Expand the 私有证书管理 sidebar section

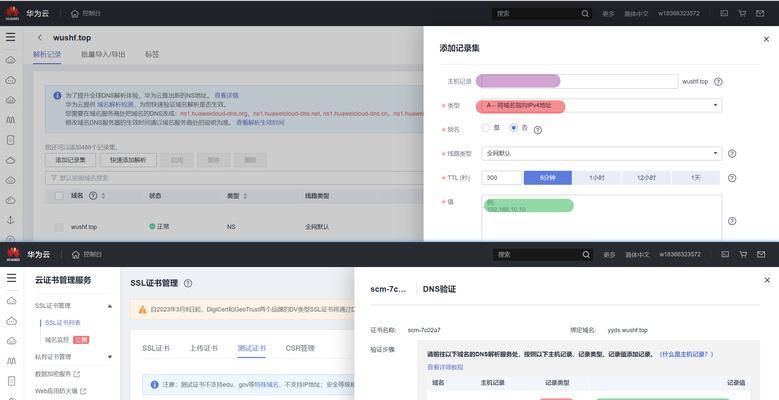(110, 357)
